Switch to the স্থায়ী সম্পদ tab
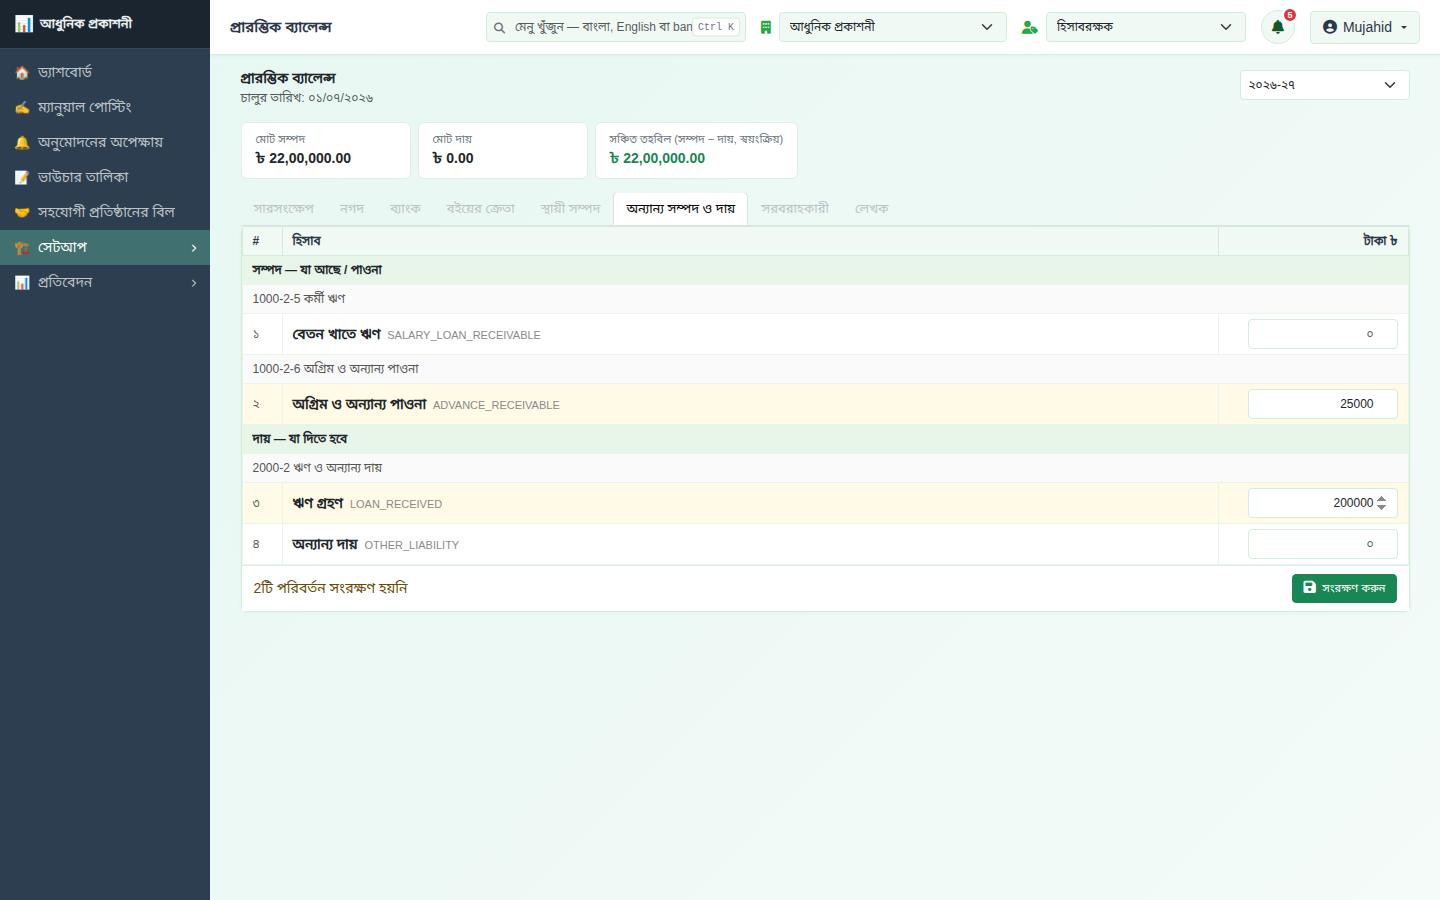 point(570,209)
